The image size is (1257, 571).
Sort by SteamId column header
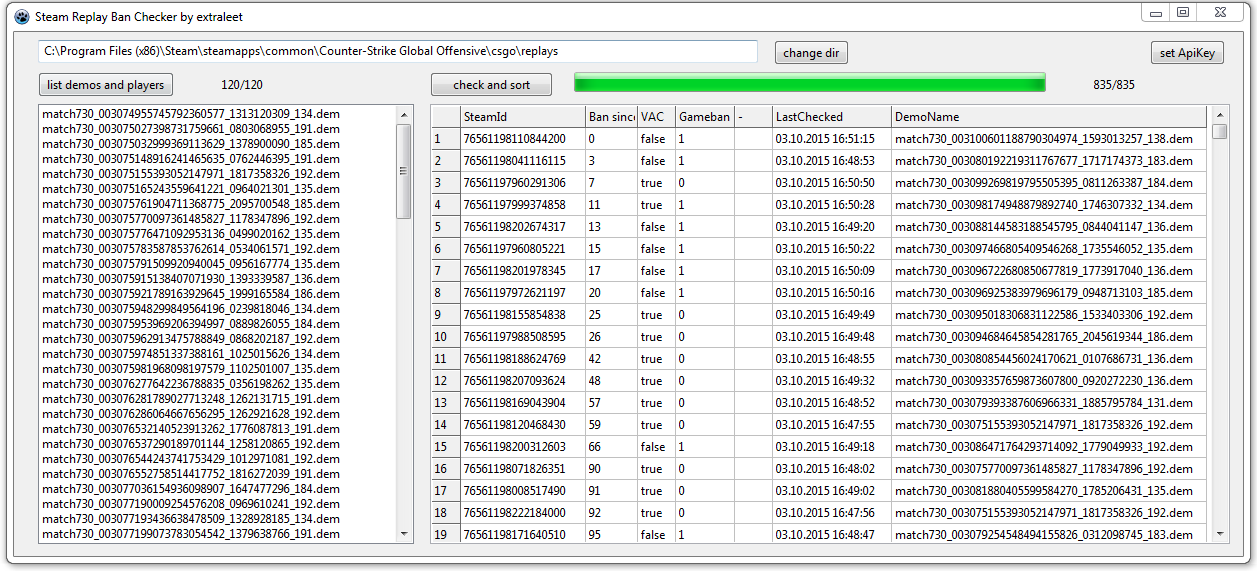click(523, 117)
